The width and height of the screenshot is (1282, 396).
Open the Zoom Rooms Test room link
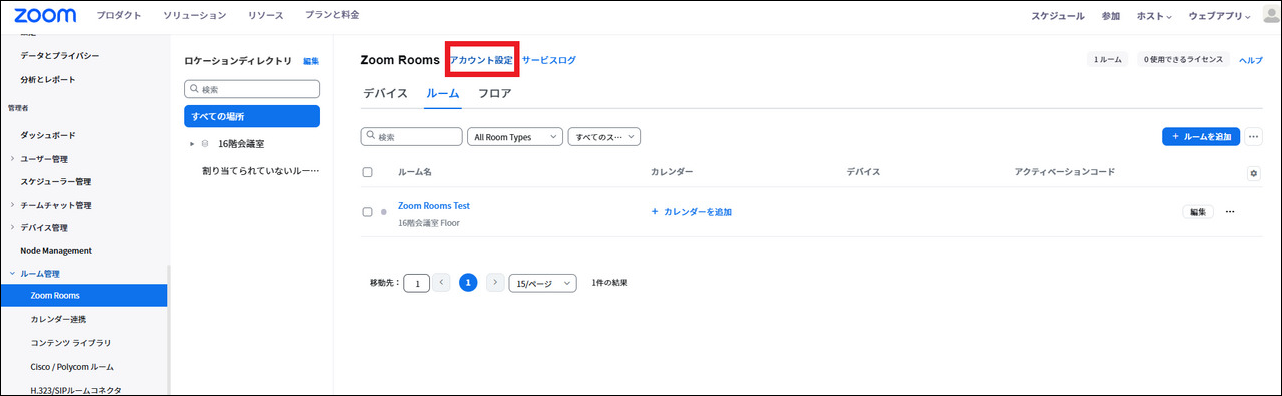point(434,206)
